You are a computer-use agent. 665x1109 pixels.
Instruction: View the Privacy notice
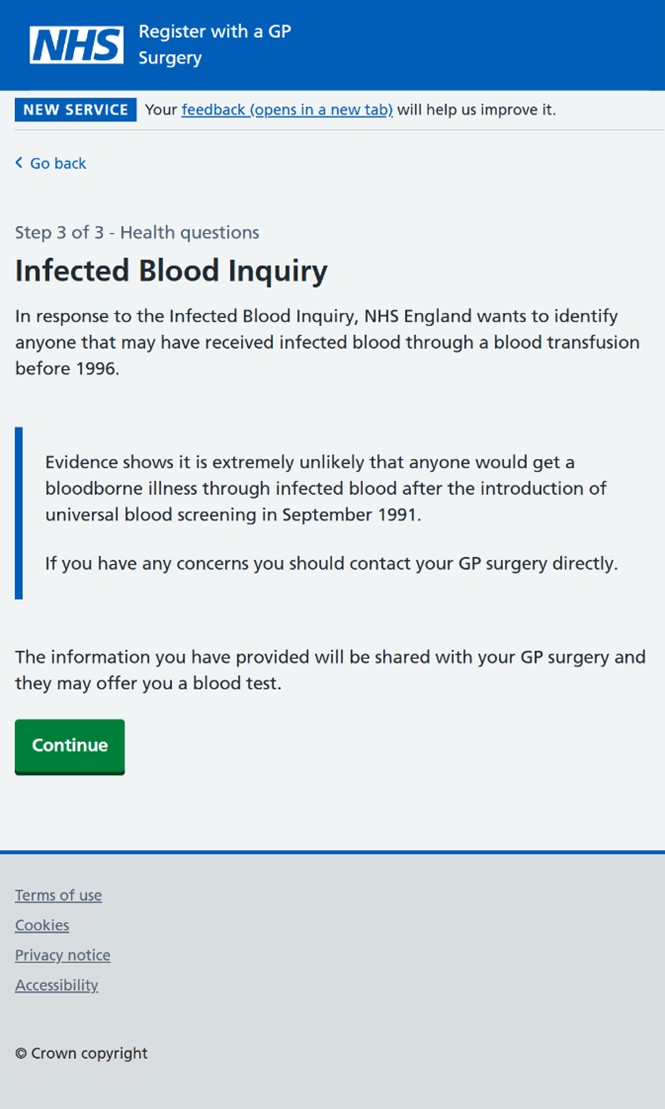(x=62, y=955)
